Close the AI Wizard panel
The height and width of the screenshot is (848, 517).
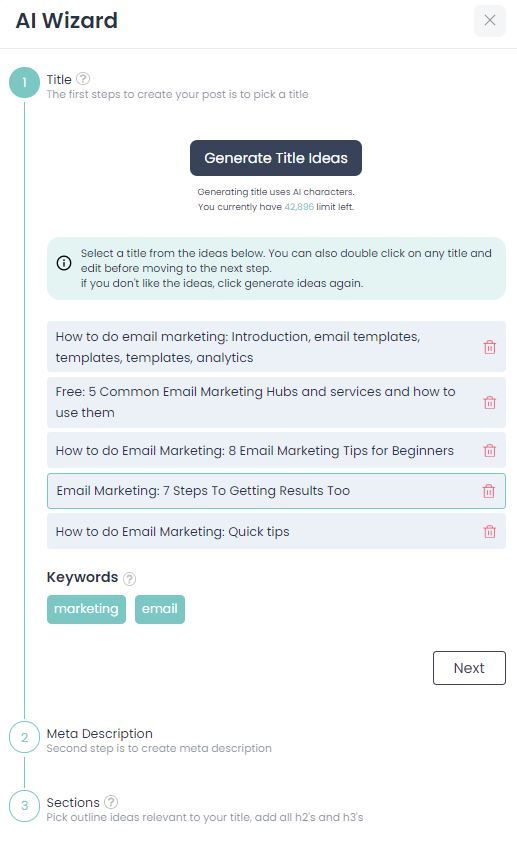point(490,21)
